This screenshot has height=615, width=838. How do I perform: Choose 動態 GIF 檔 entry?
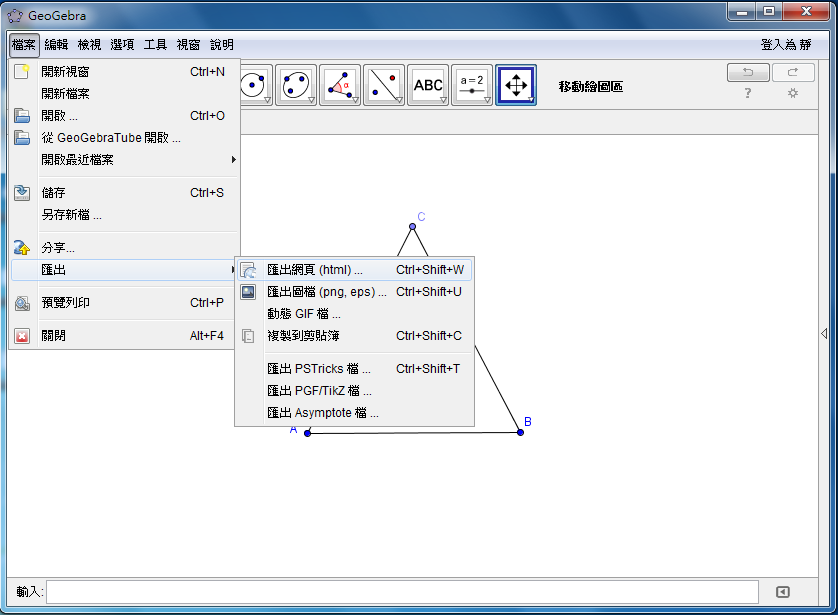tap(354, 314)
